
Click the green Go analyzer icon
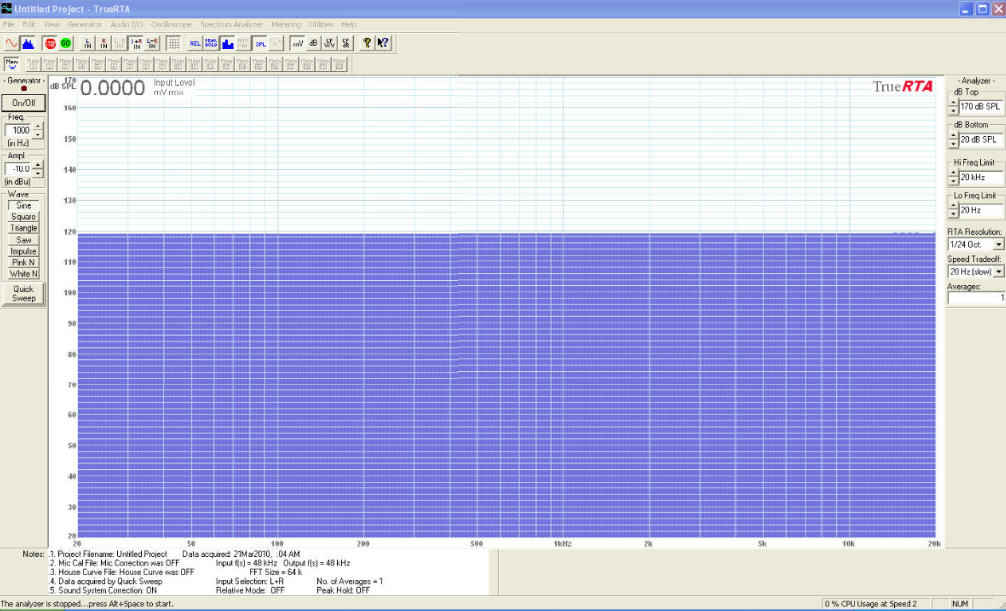[65, 44]
